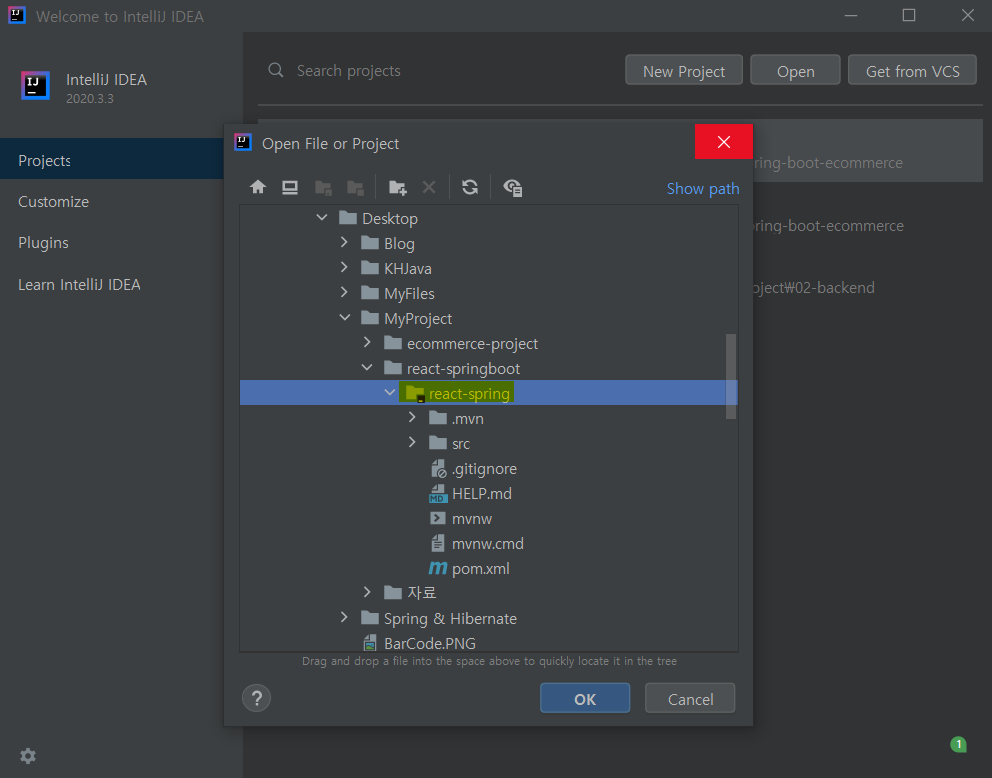Close the Open File or Project dialog
This screenshot has width=992, height=778.
point(724,142)
